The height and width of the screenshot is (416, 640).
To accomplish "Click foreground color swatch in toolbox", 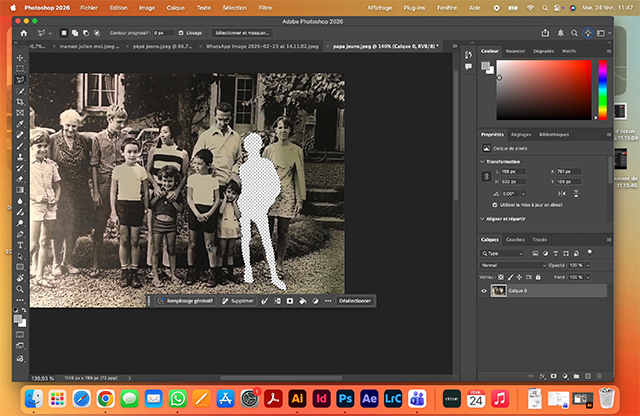I will (18, 319).
